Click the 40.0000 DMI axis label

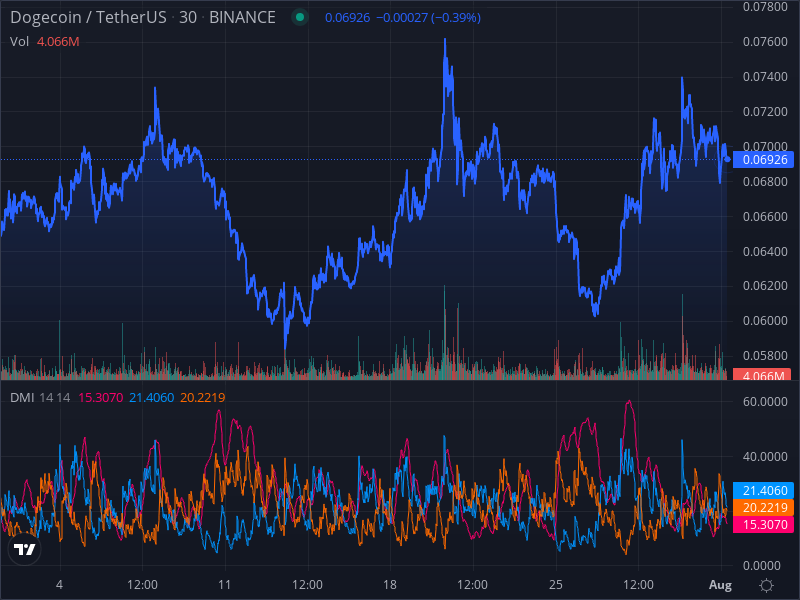[x=765, y=457]
